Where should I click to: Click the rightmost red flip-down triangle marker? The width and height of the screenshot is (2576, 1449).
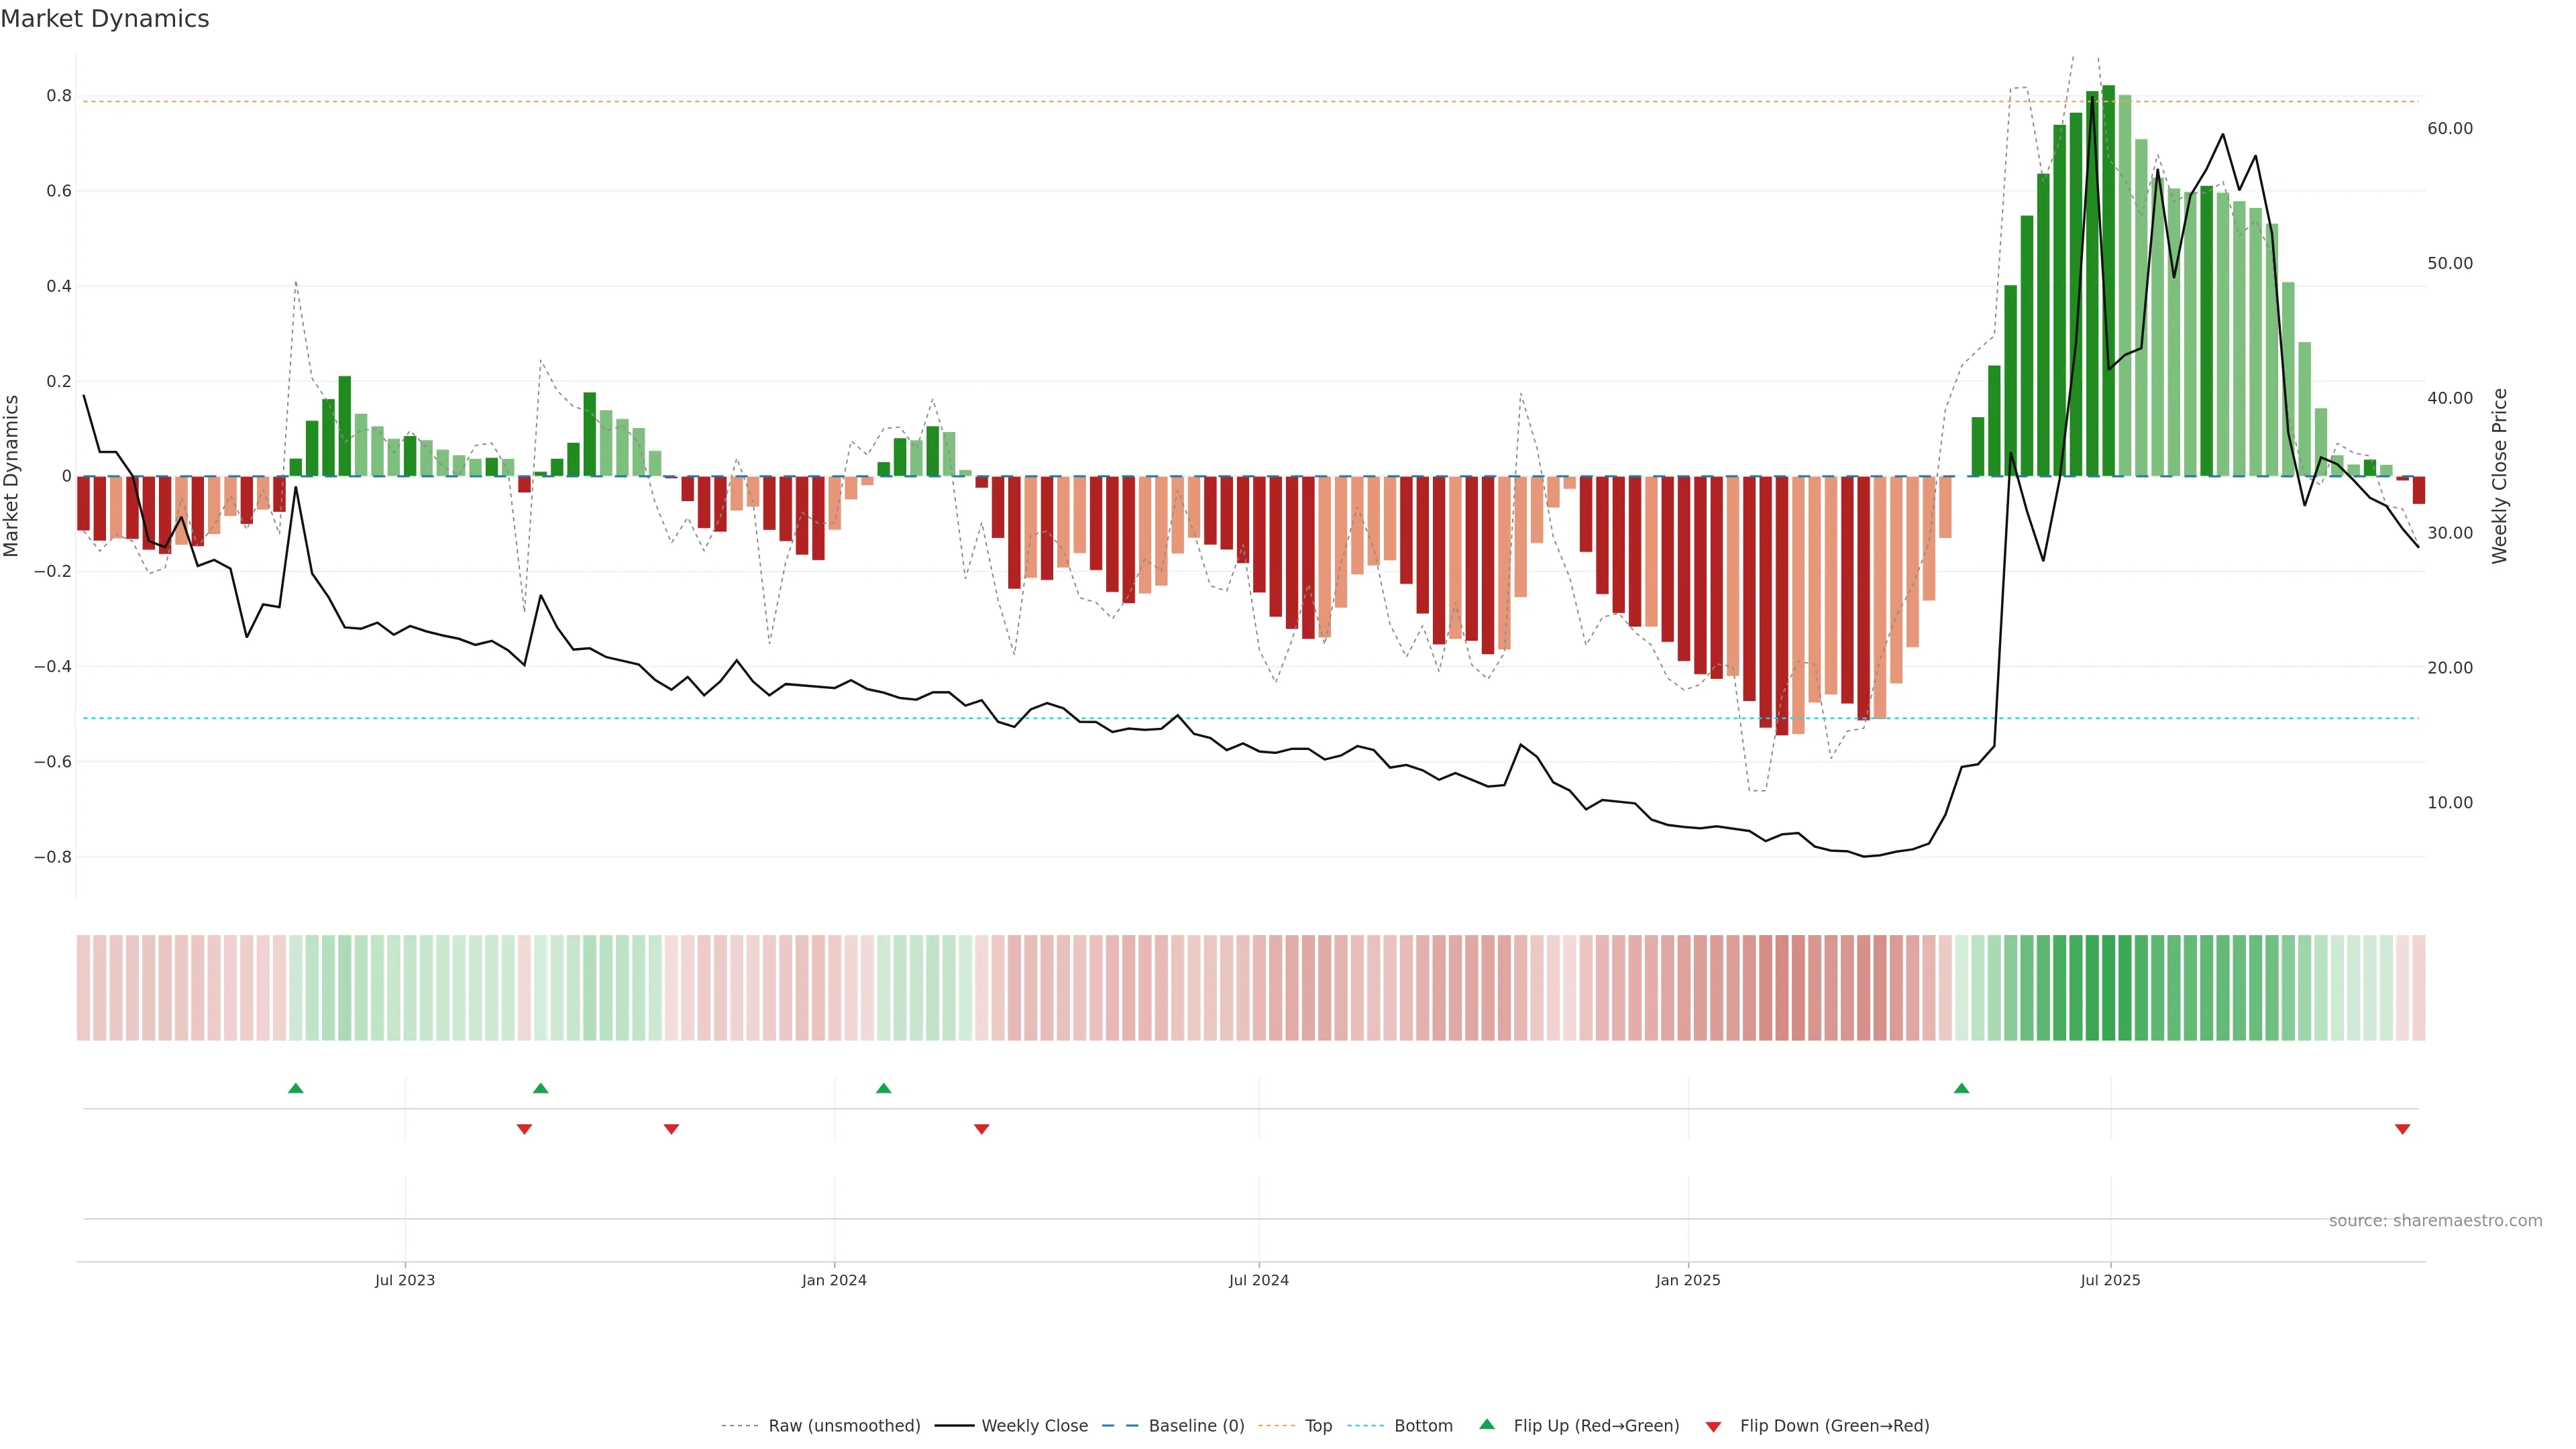point(2402,1129)
